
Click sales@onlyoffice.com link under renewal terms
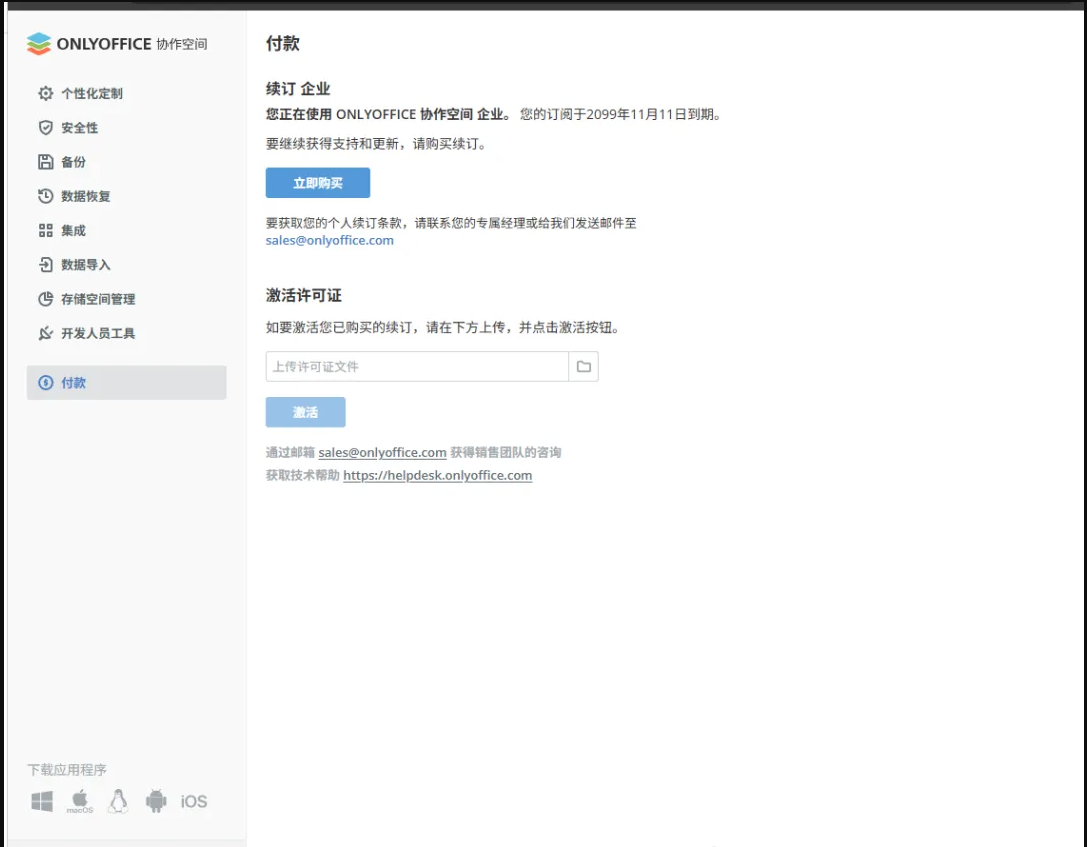point(329,241)
